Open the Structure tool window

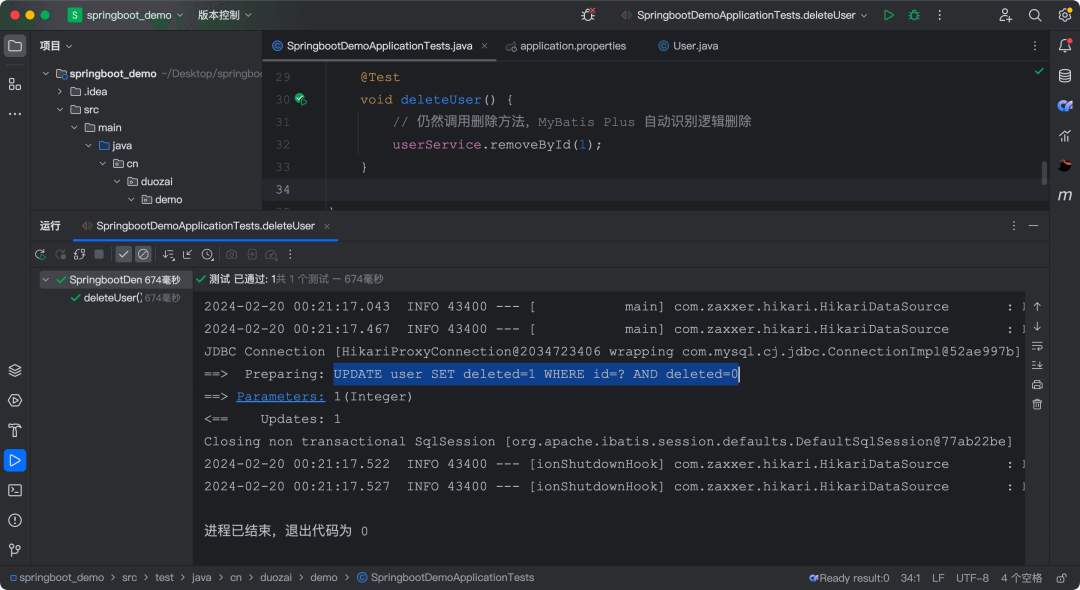tap(15, 84)
